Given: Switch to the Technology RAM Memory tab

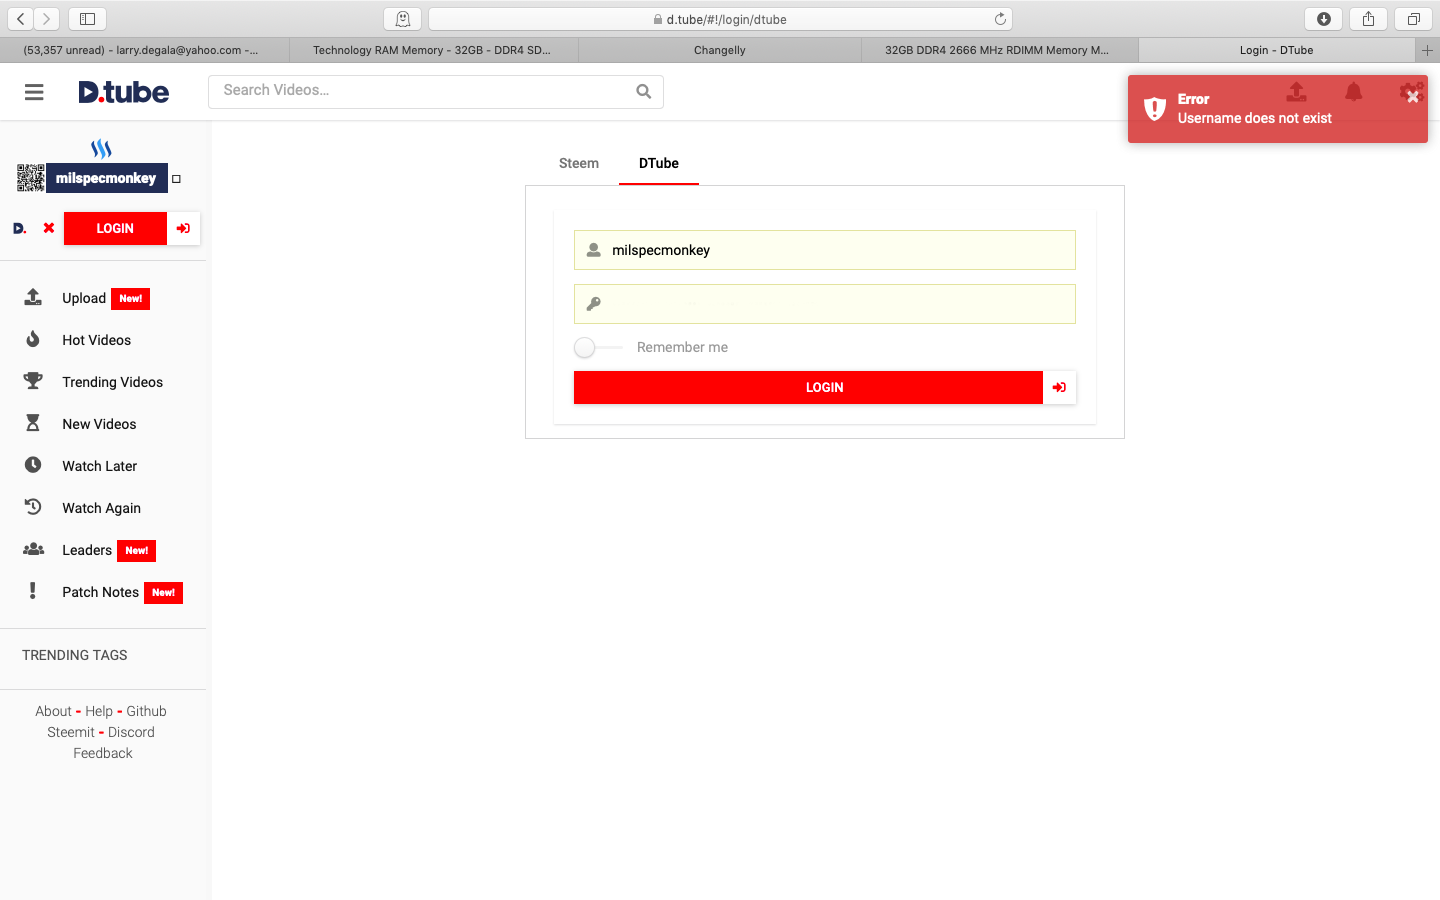Looking at the screenshot, I should click(x=433, y=50).
